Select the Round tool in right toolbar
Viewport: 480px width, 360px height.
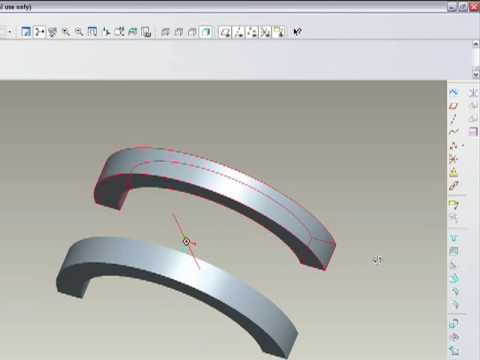(x=454, y=292)
